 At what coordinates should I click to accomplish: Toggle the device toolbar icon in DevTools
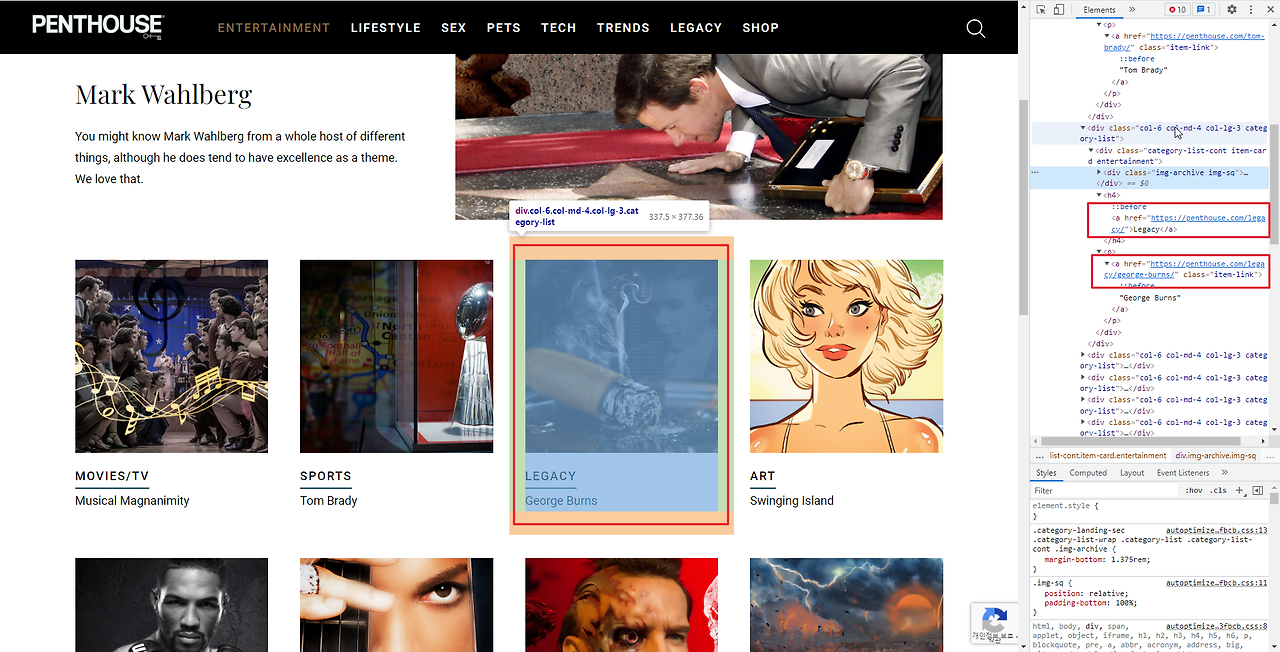coord(1059,10)
